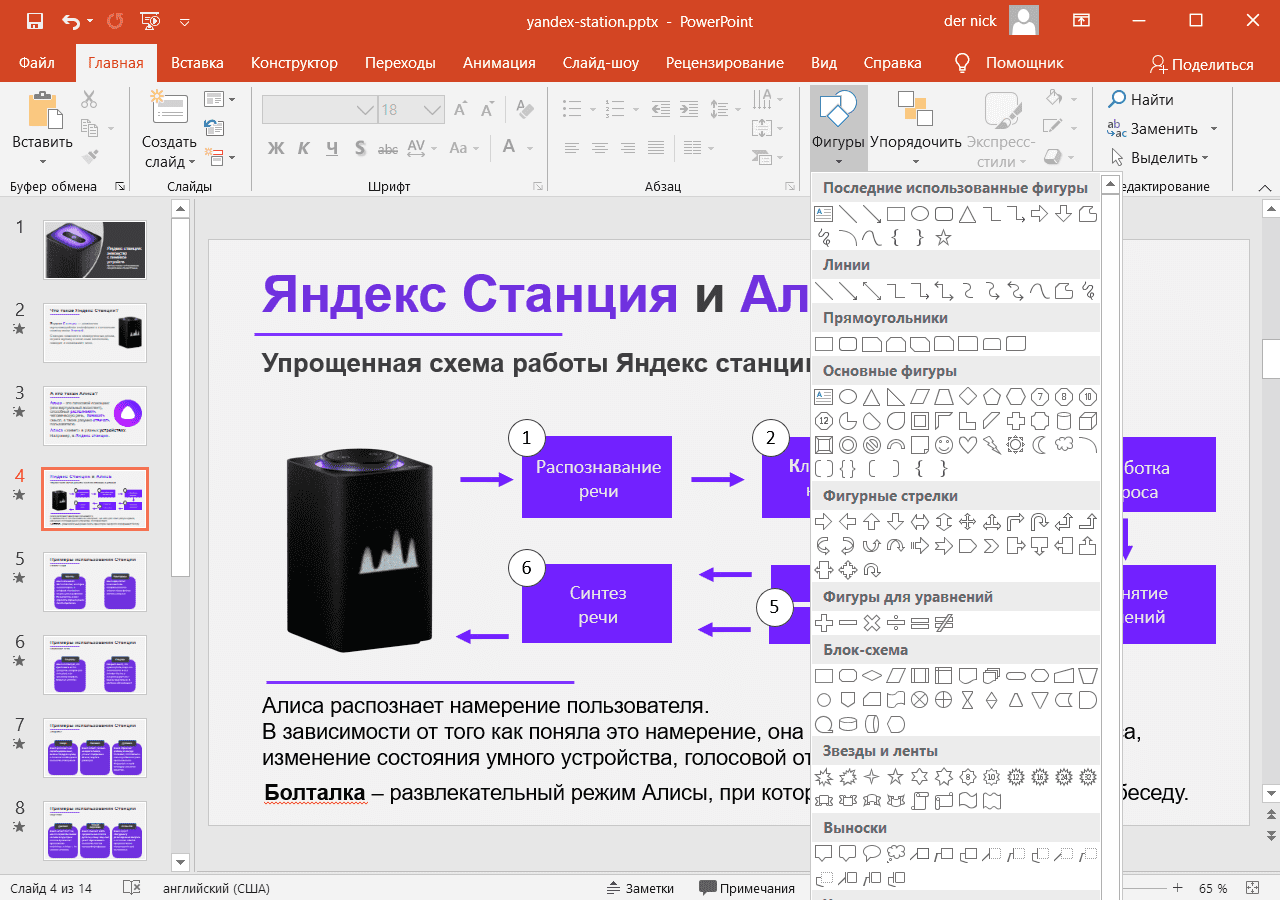Click the Cut scissors icon
Image resolution: width=1280 pixels, height=900 pixels.
tap(89, 99)
